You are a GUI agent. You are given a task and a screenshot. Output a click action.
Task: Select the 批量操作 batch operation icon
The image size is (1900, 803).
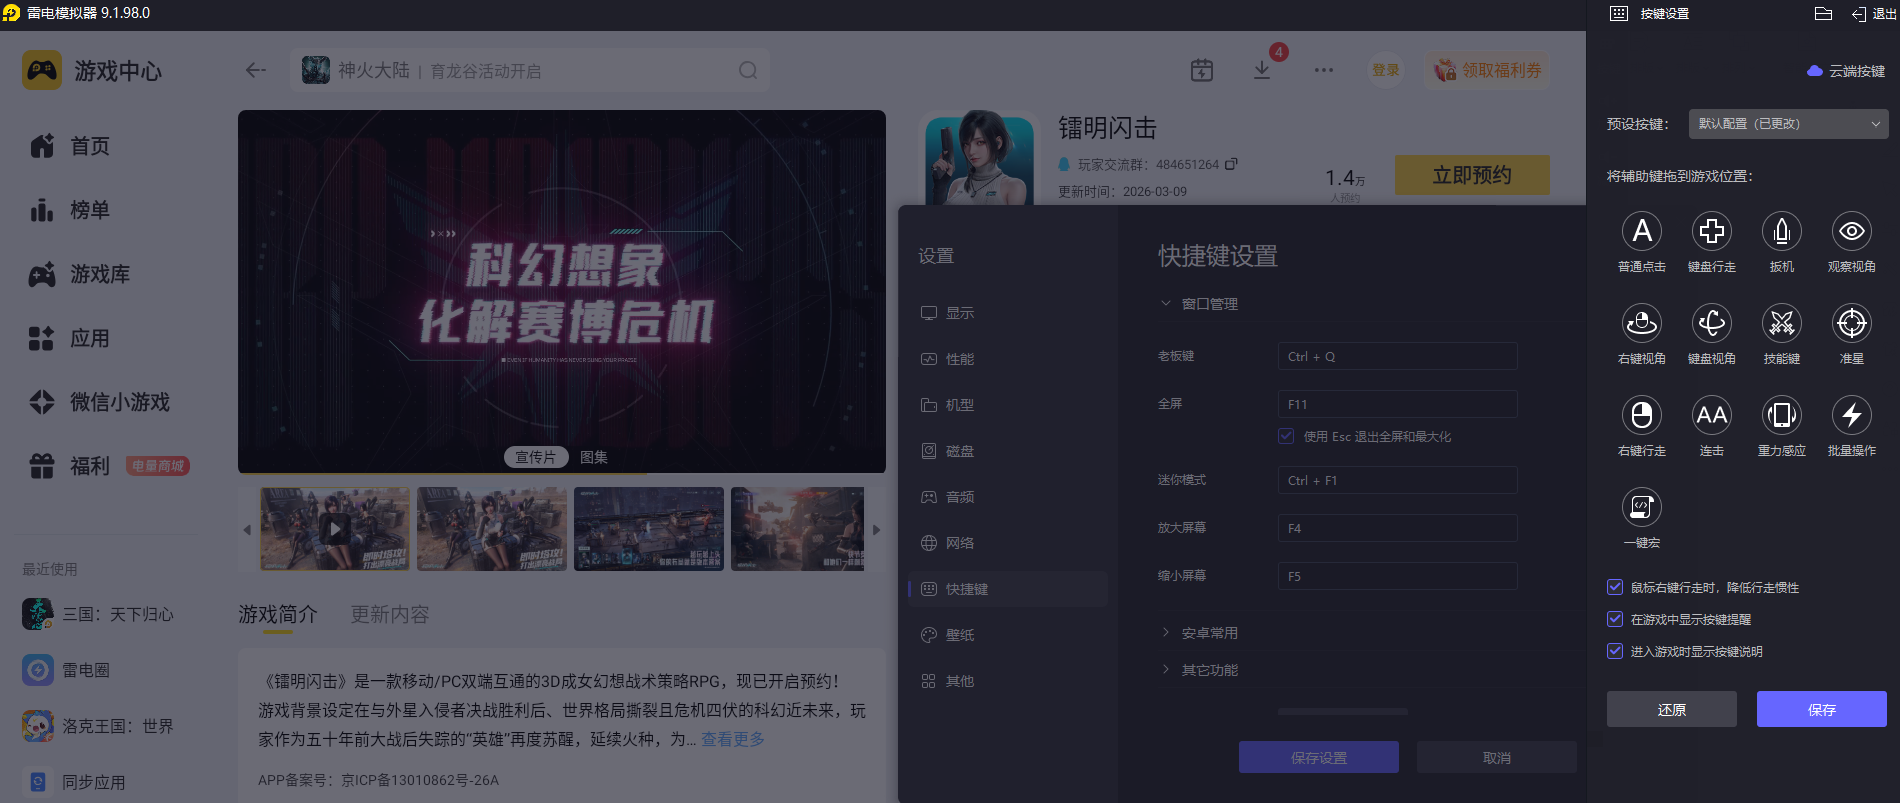click(1851, 415)
